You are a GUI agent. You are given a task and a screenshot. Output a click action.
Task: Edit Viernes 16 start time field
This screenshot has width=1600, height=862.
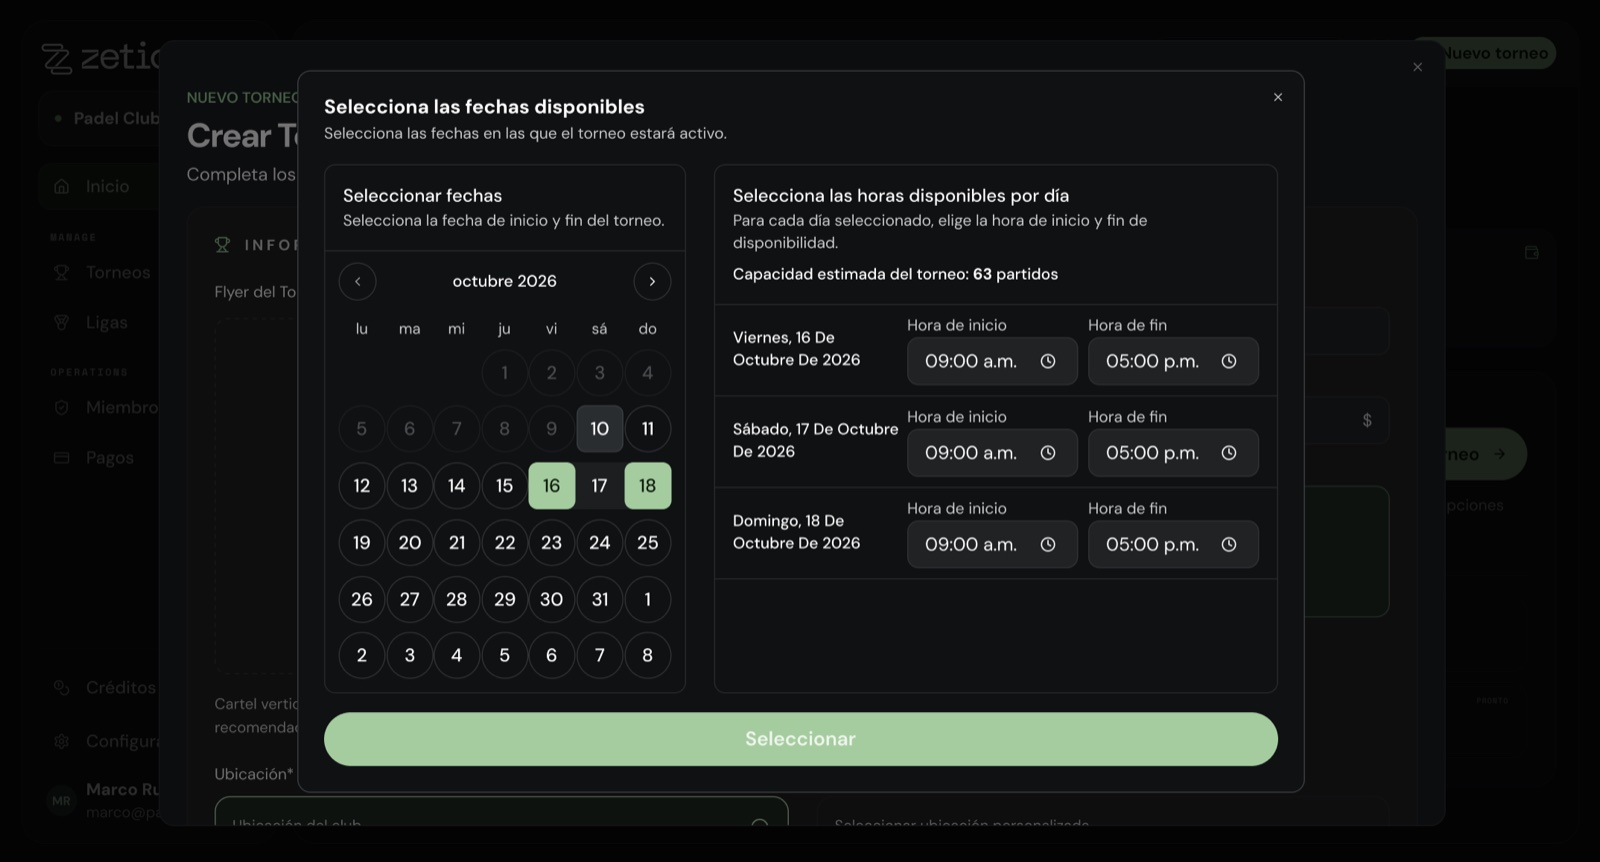[992, 361]
